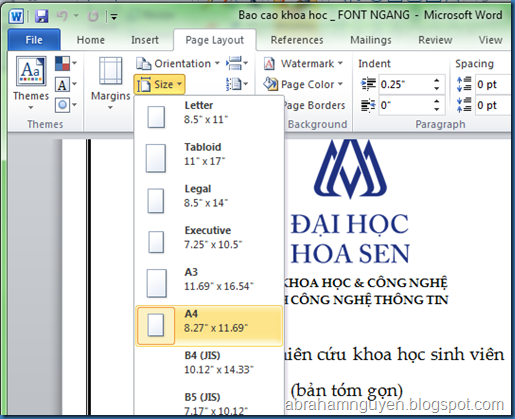Open the Page Color dropdown
Viewport: 515px width, 419px height.
303,84
